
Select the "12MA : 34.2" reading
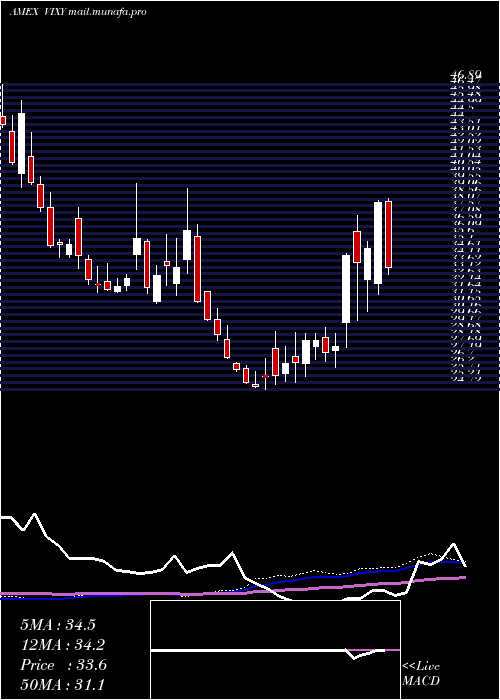point(63,645)
